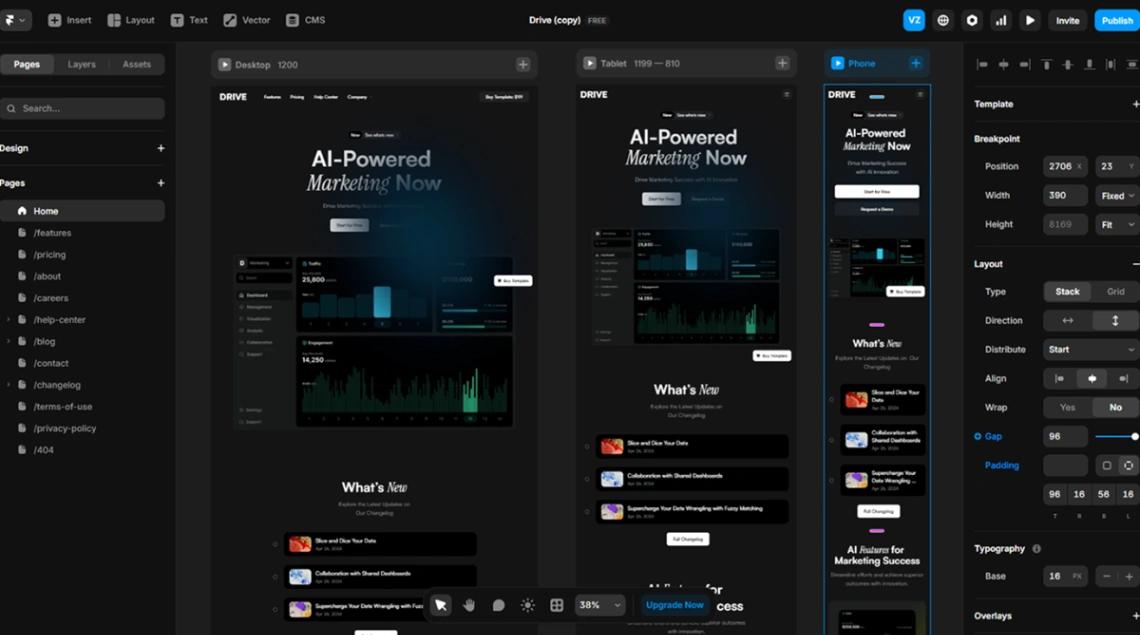Select the comment bubble tool
The width and height of the screenshot is (1140, 635).
(498, 605)
